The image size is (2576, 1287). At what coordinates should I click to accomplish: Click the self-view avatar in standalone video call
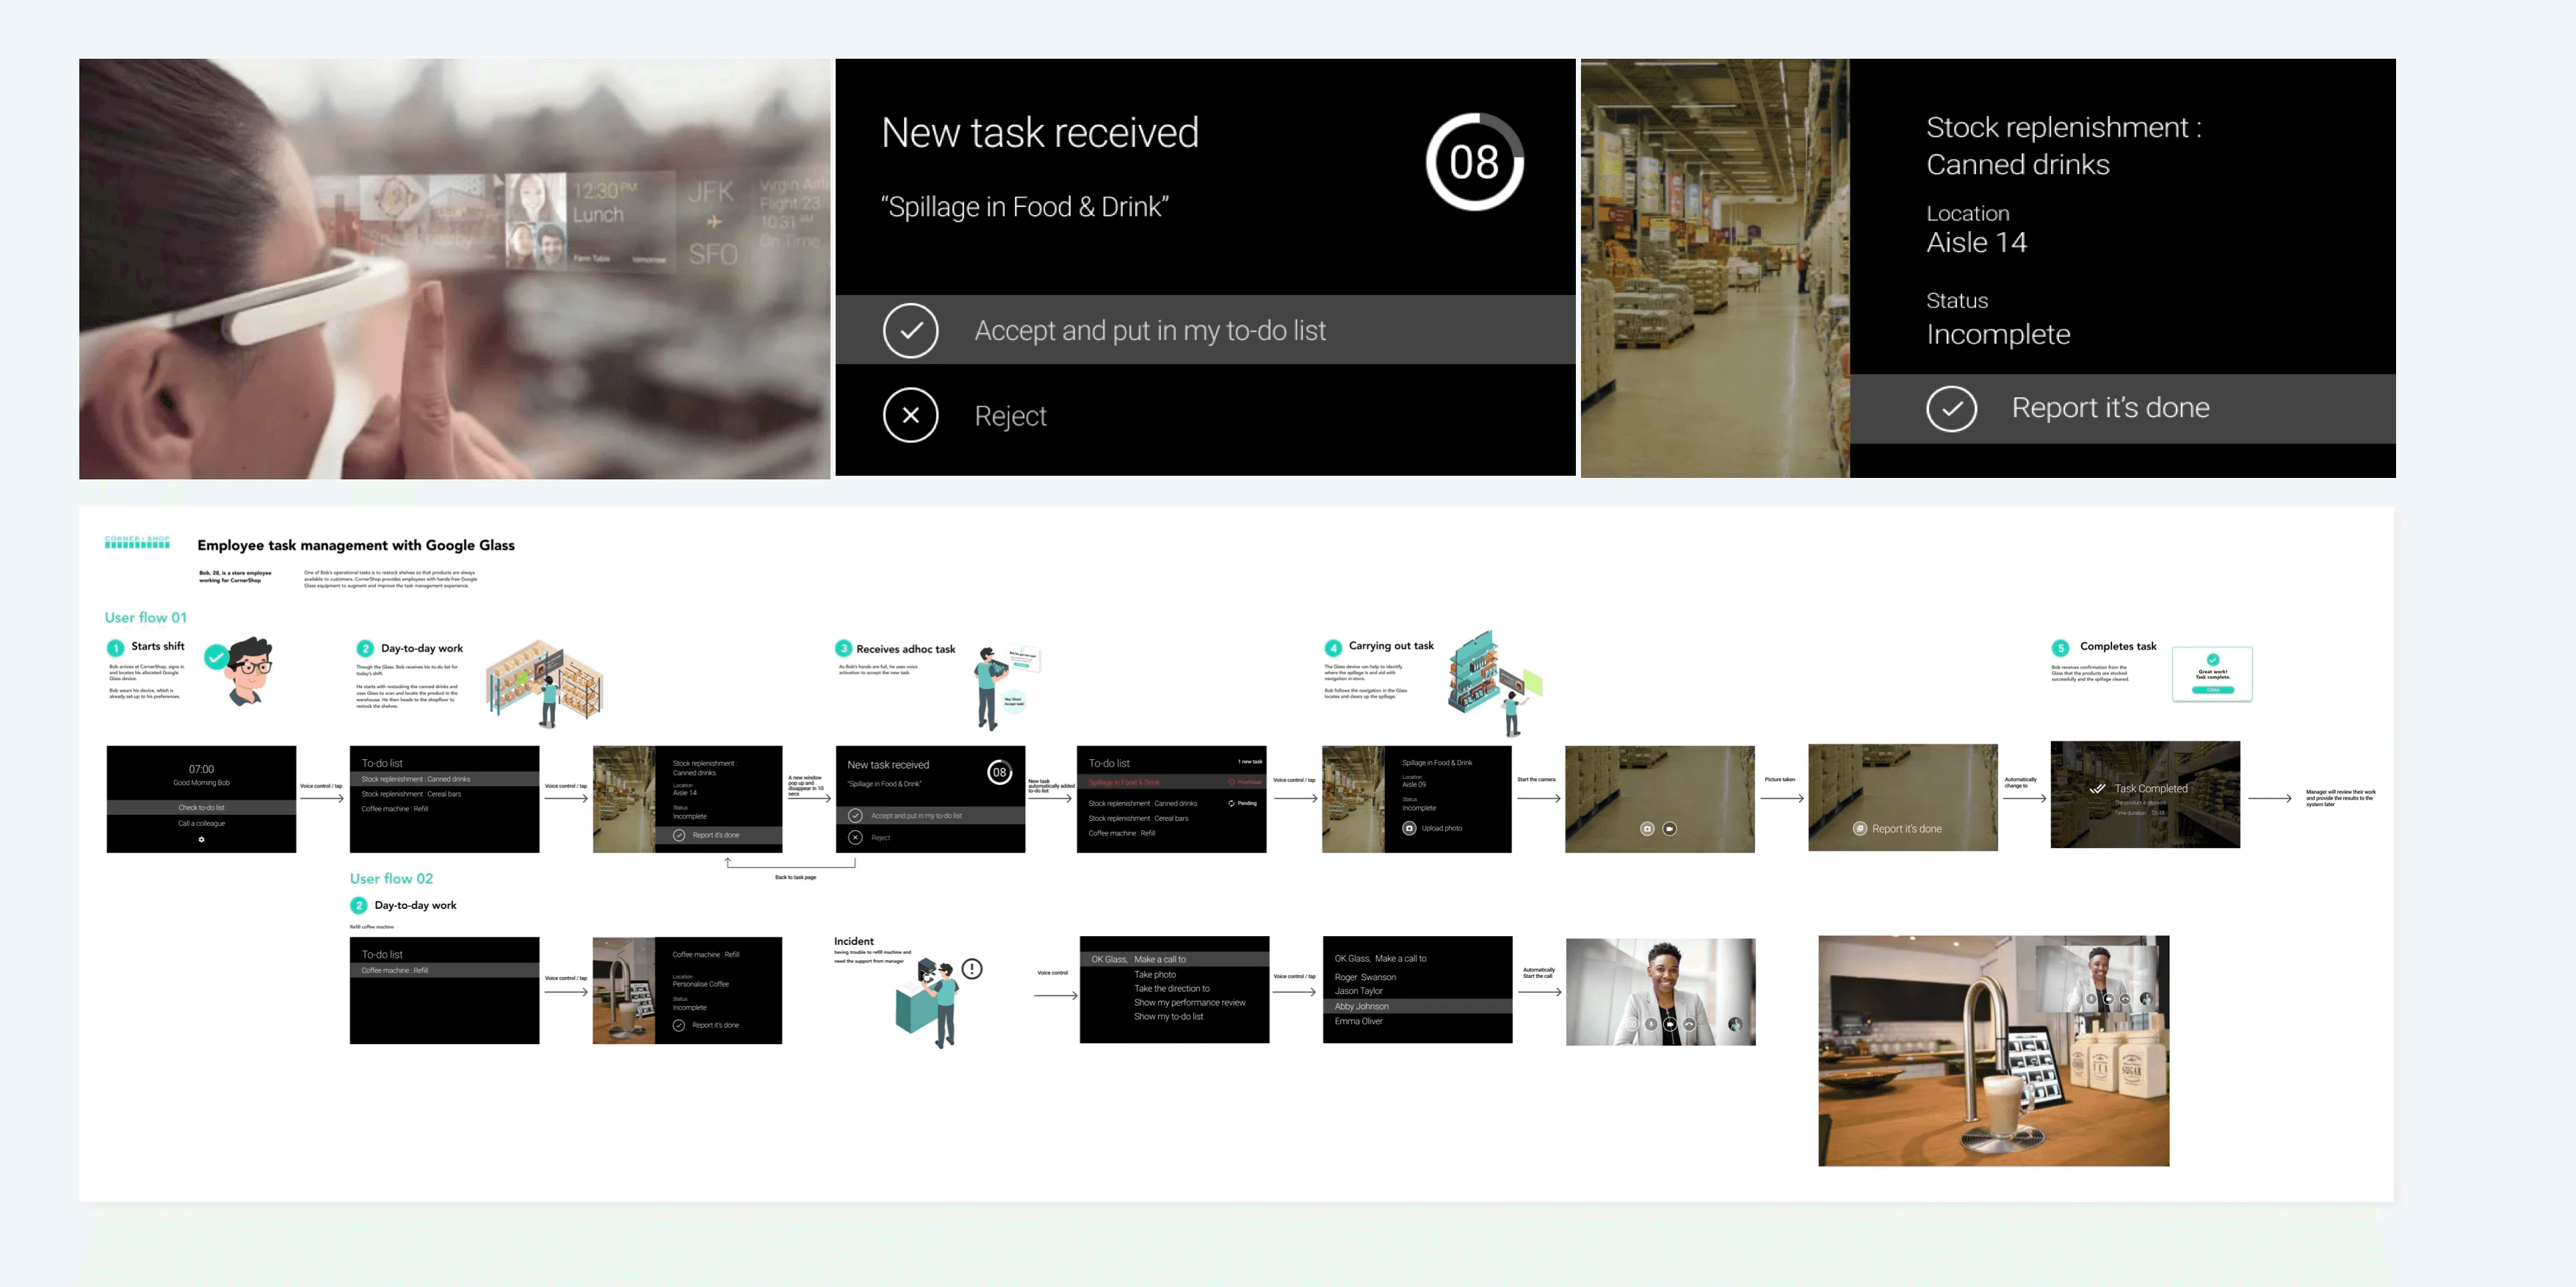tap(1735, 1024)
